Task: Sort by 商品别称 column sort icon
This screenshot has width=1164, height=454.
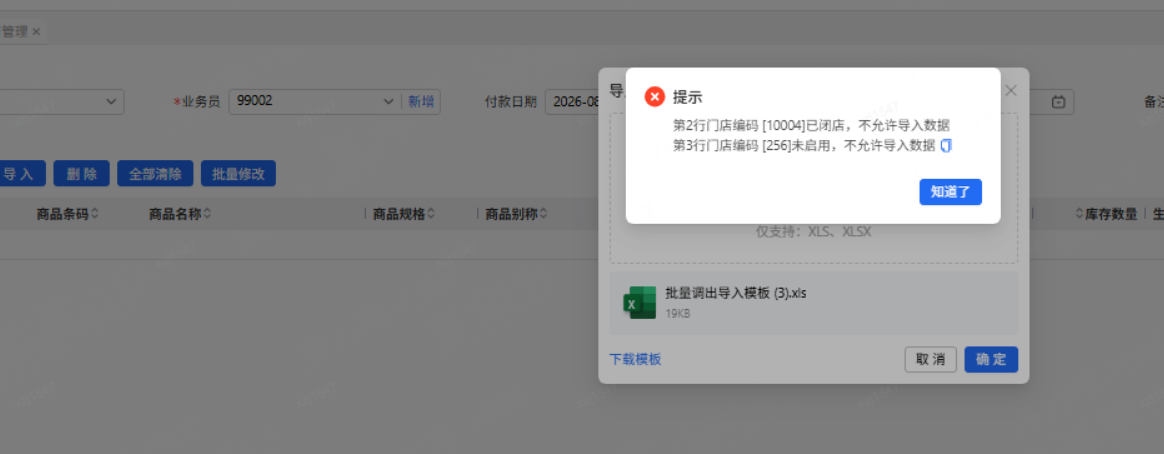Action: point(543,214)
